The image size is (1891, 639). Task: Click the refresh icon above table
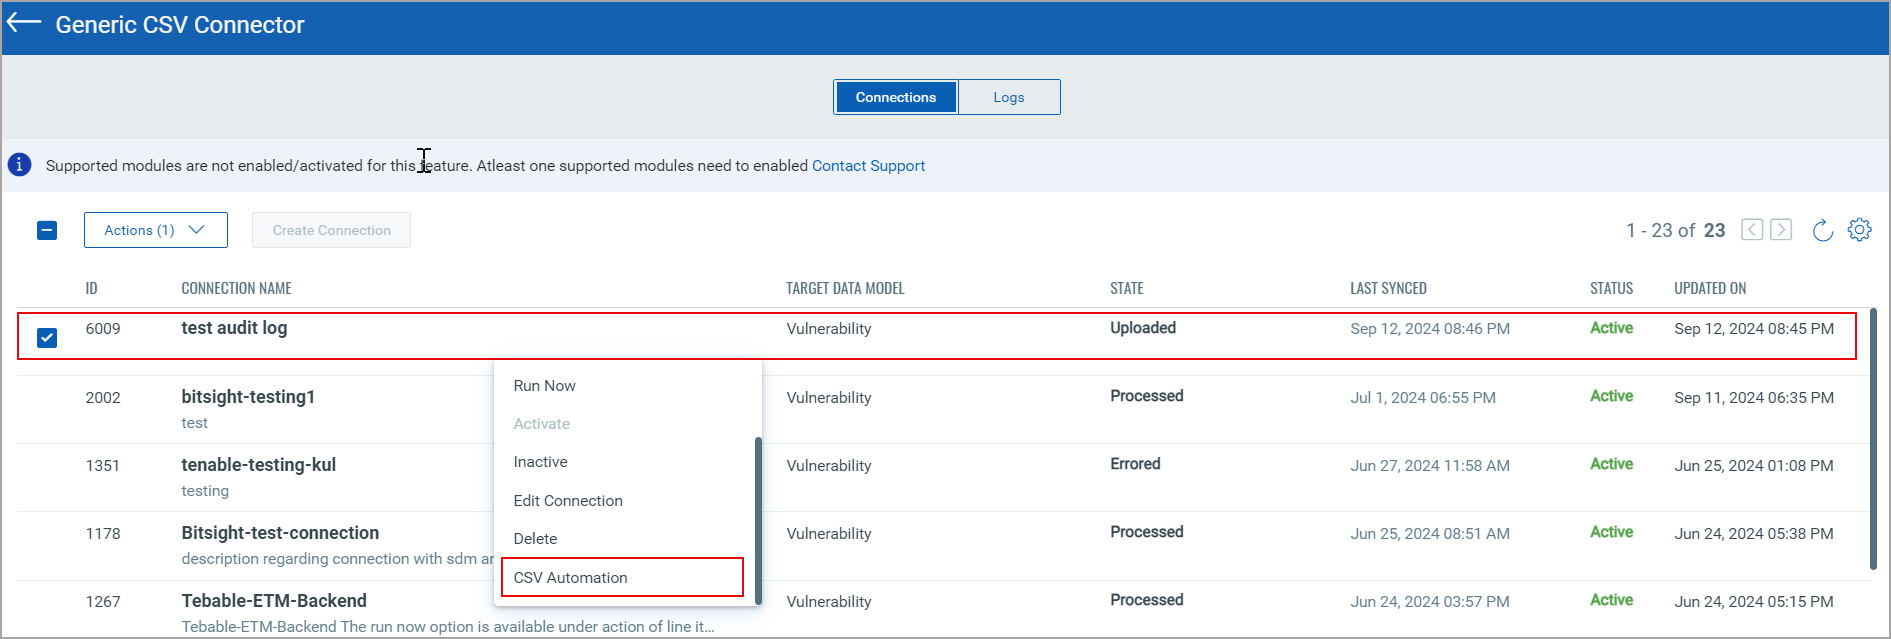pyautogui.click(x=1822, y=230)
